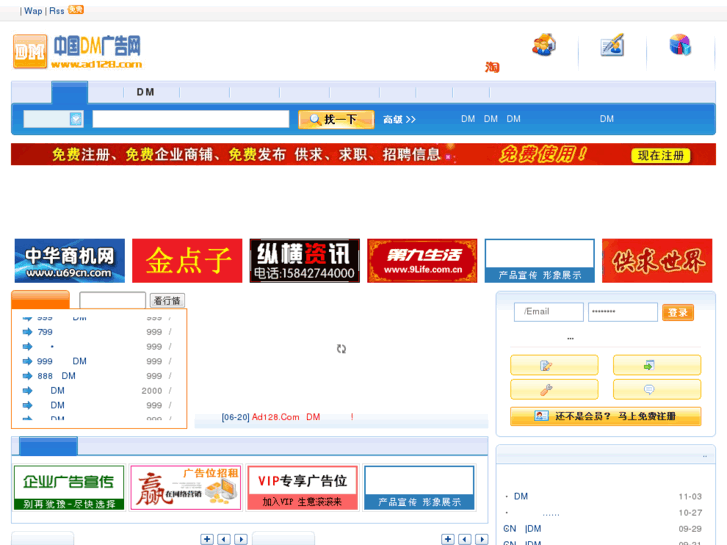Image resolution: width=727 pixels, height=545 pixels.
Task: Open the 高级 >> advanced search link
Action: [399, 119]
